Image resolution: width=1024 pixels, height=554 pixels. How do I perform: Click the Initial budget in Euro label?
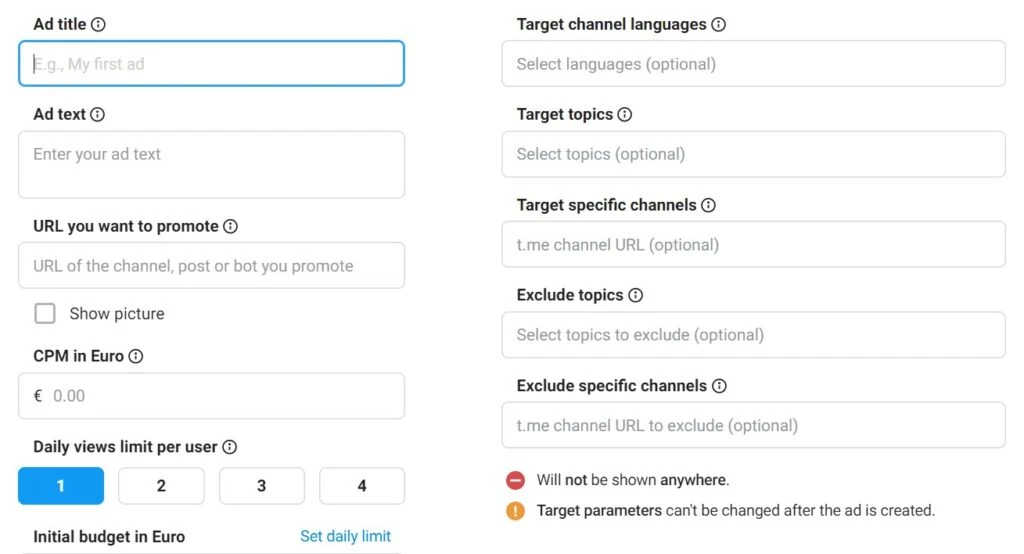pyautogui.click(x=109, y=536)
